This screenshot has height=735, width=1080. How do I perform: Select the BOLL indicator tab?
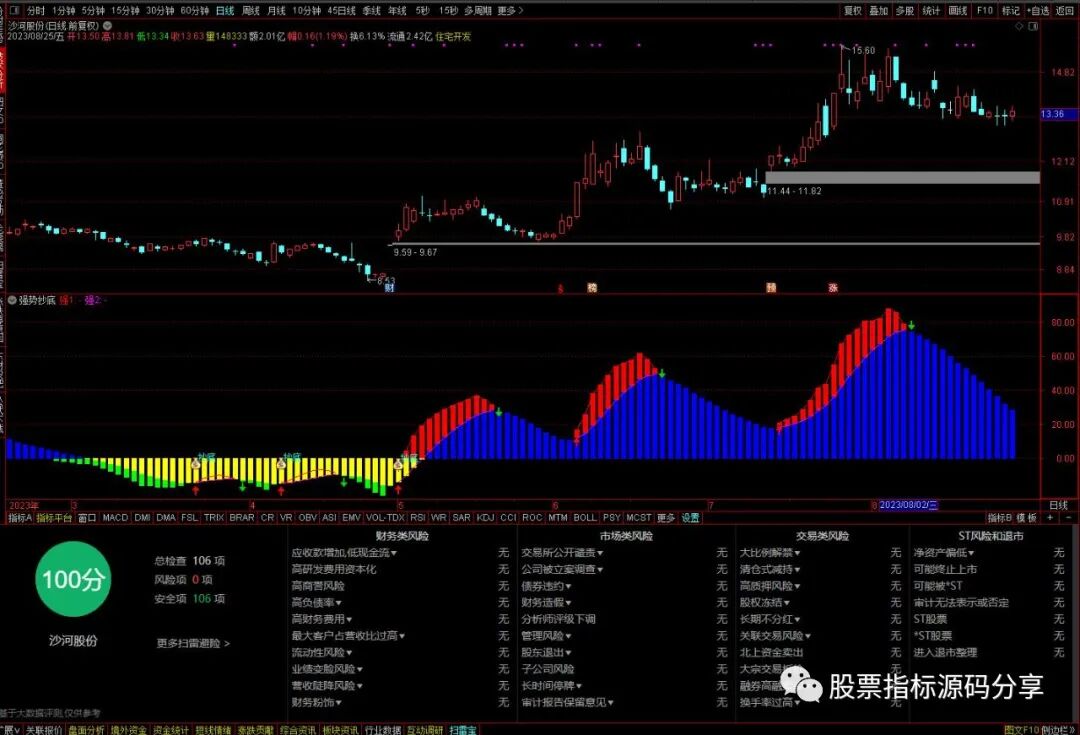tap(585, 517)
